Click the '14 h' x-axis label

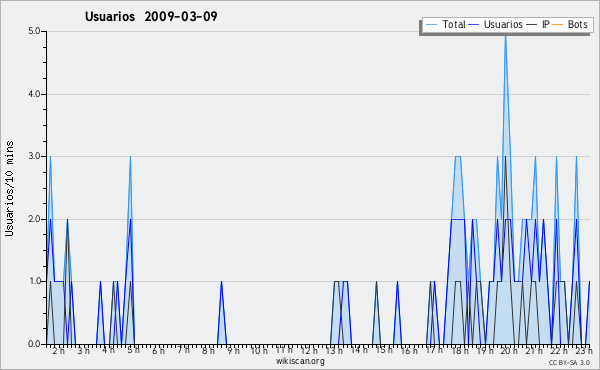(359, 350)
